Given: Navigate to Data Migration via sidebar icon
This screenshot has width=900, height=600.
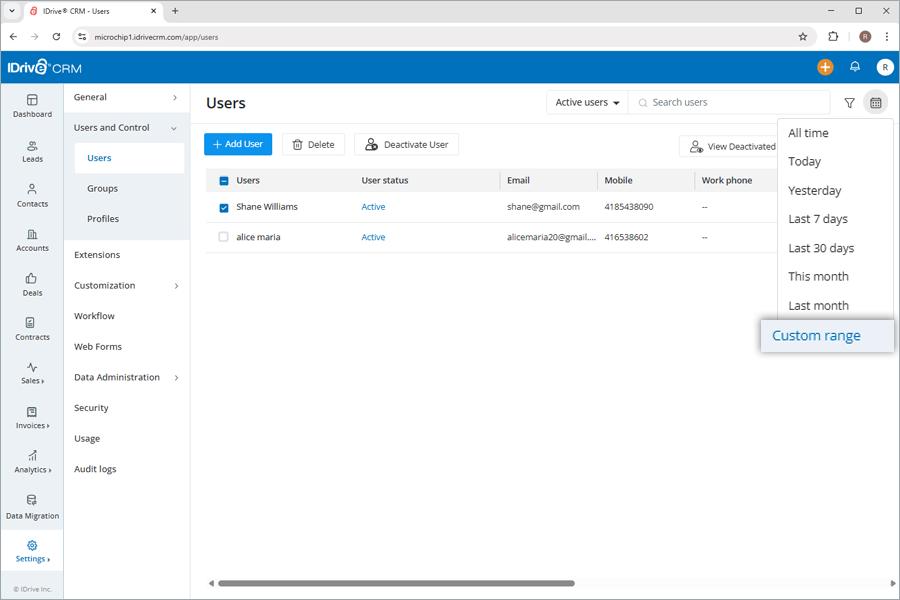Looking at the screenshot, I should point(32,505).
